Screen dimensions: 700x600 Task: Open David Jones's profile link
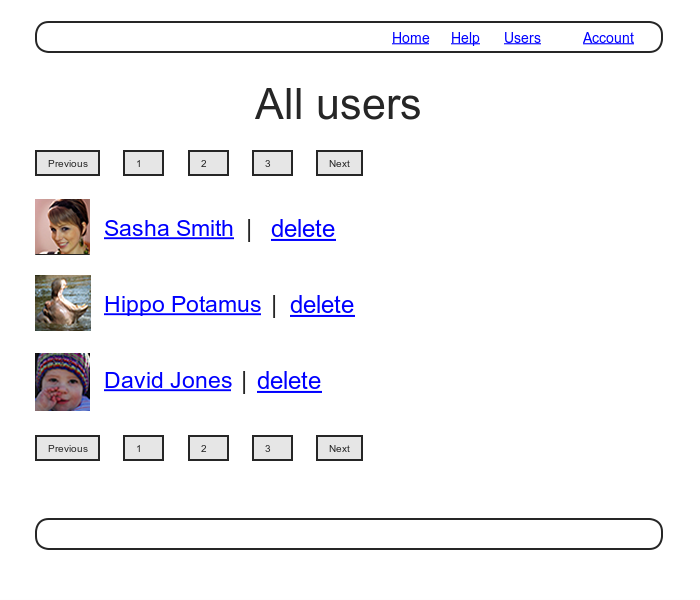pos(168,381)
